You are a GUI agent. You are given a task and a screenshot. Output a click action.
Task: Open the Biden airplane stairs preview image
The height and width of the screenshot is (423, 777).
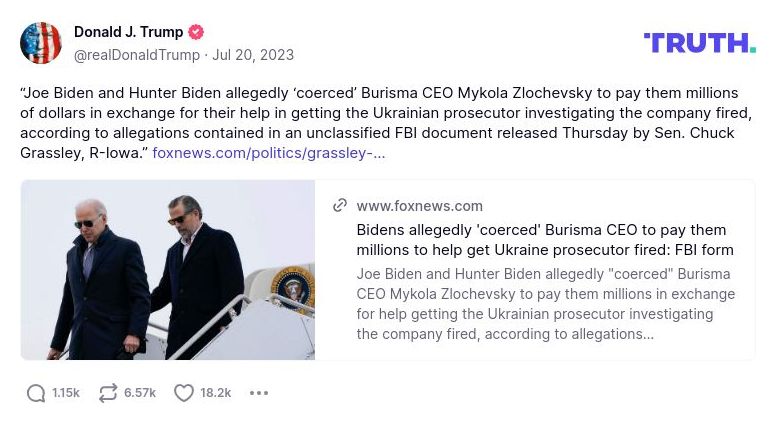[x=168, y=270]
